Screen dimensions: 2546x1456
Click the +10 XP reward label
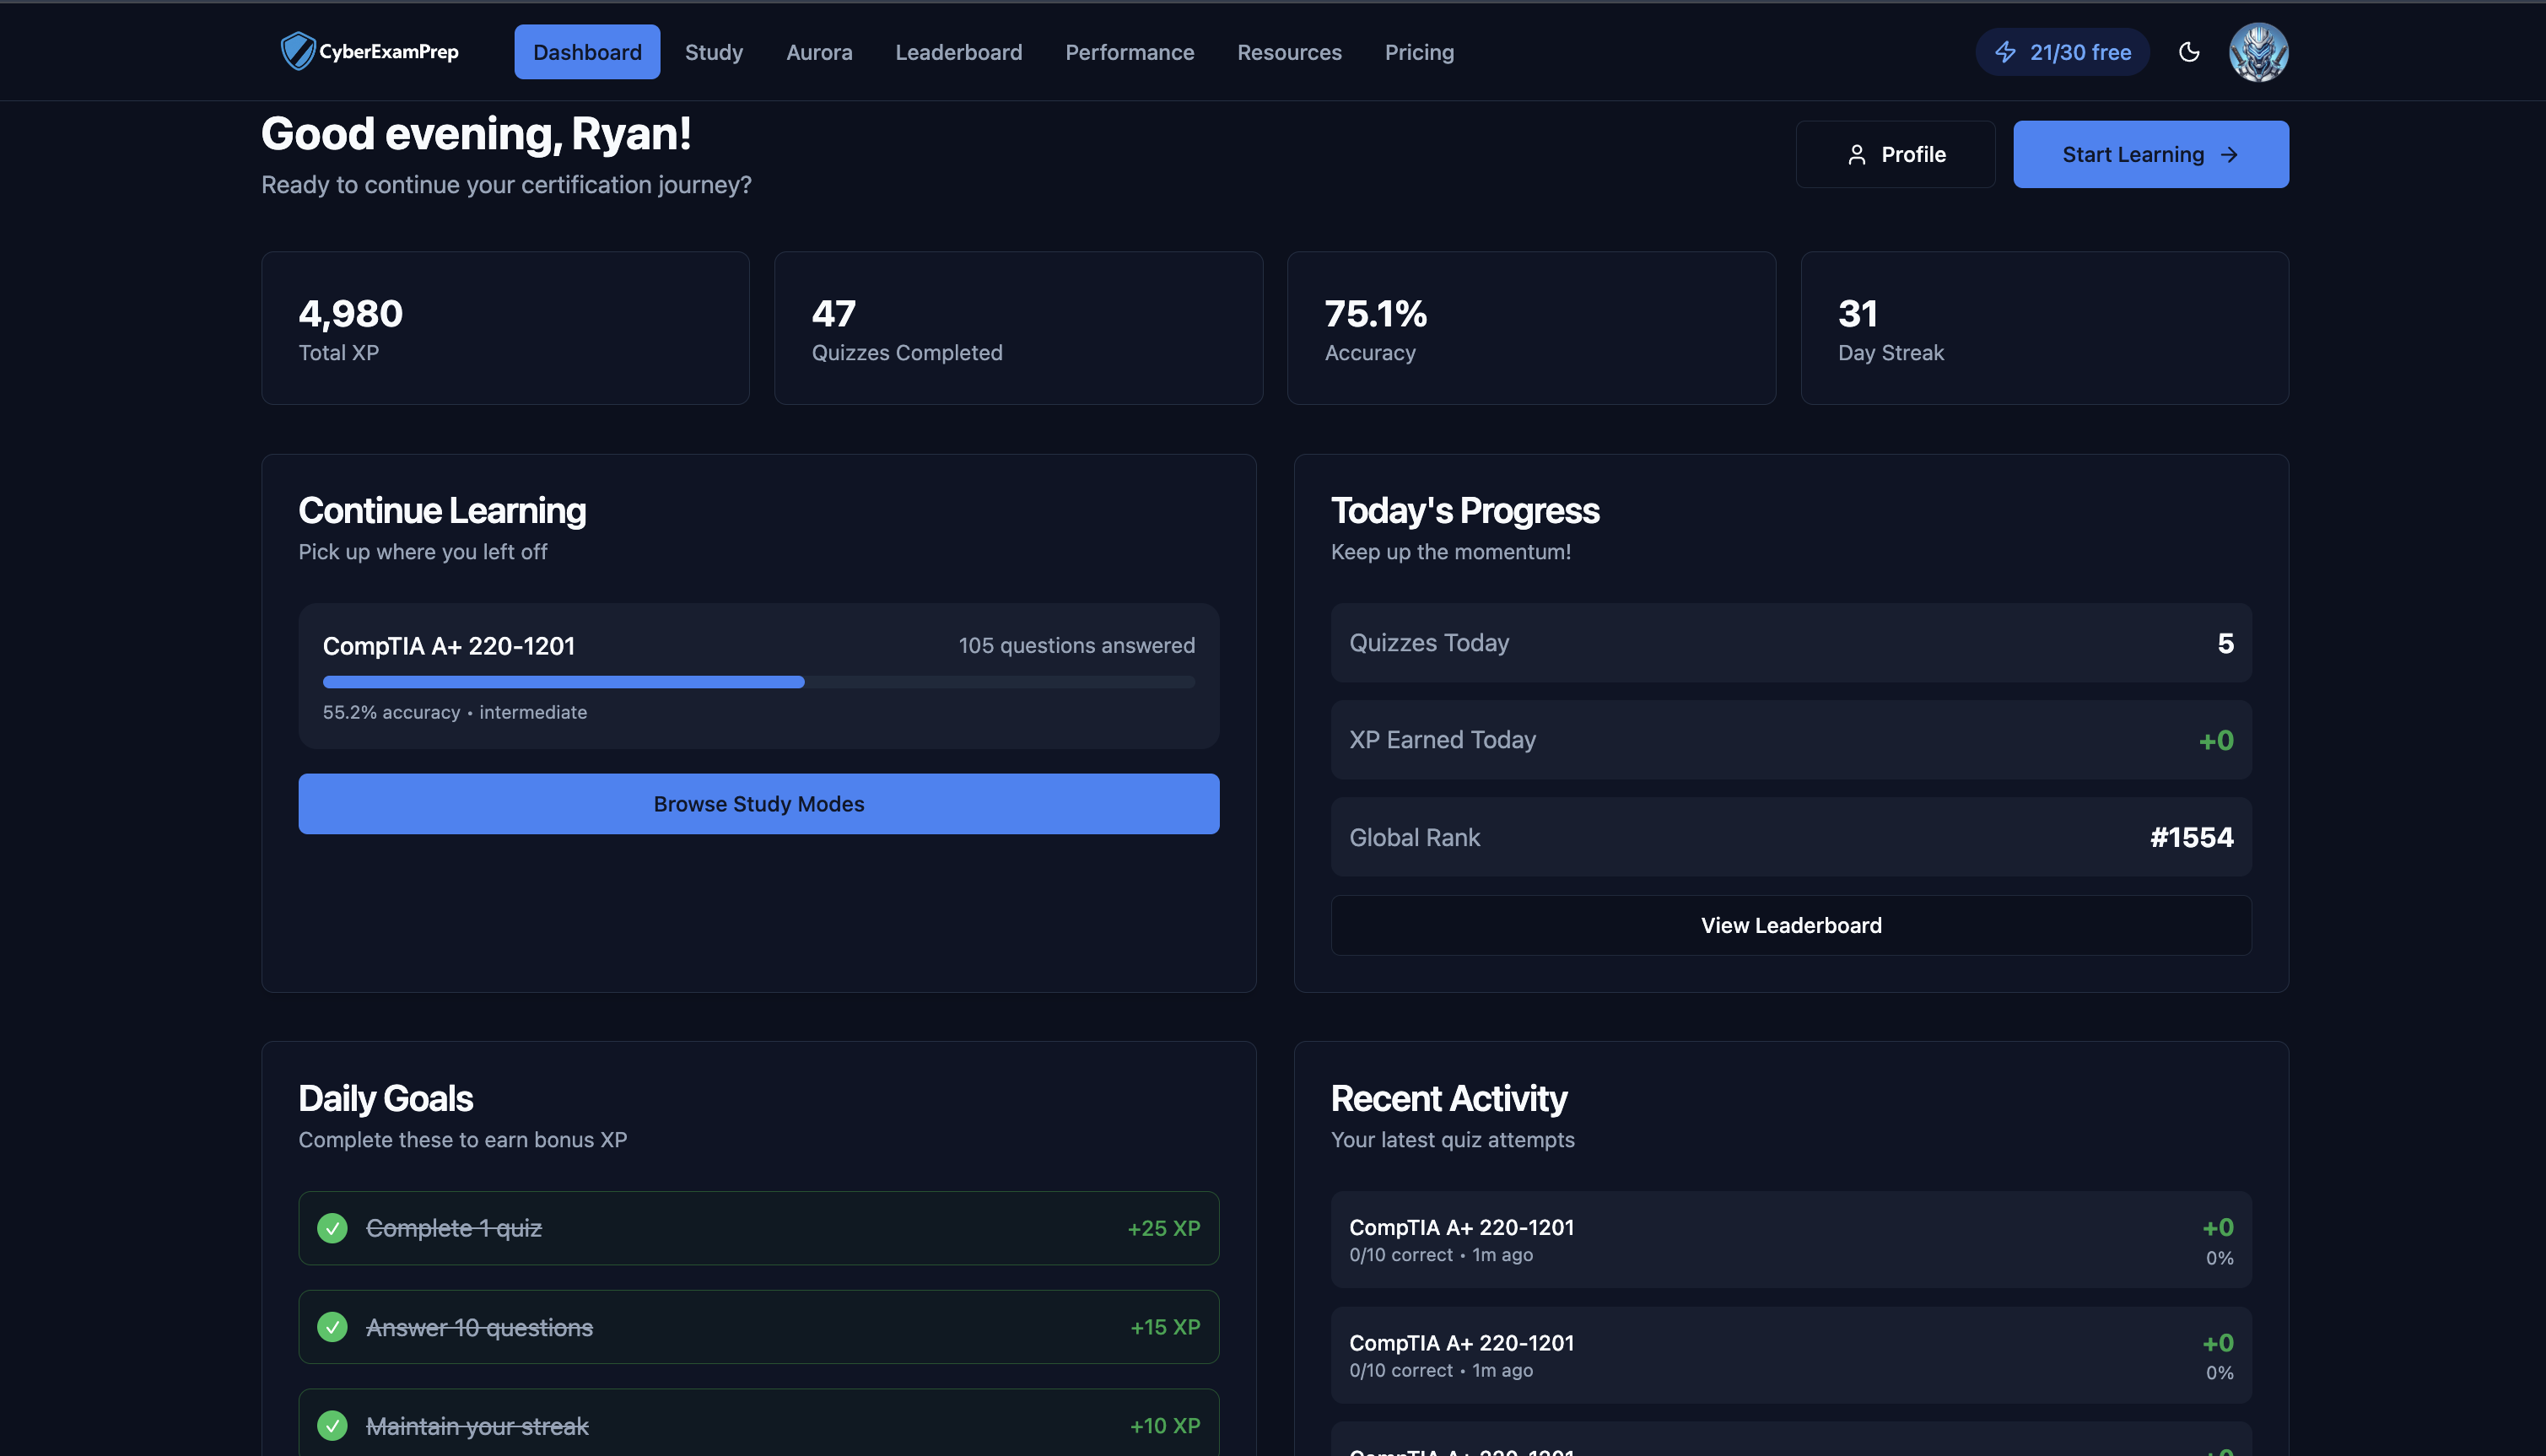[x=1164, y=1425]
